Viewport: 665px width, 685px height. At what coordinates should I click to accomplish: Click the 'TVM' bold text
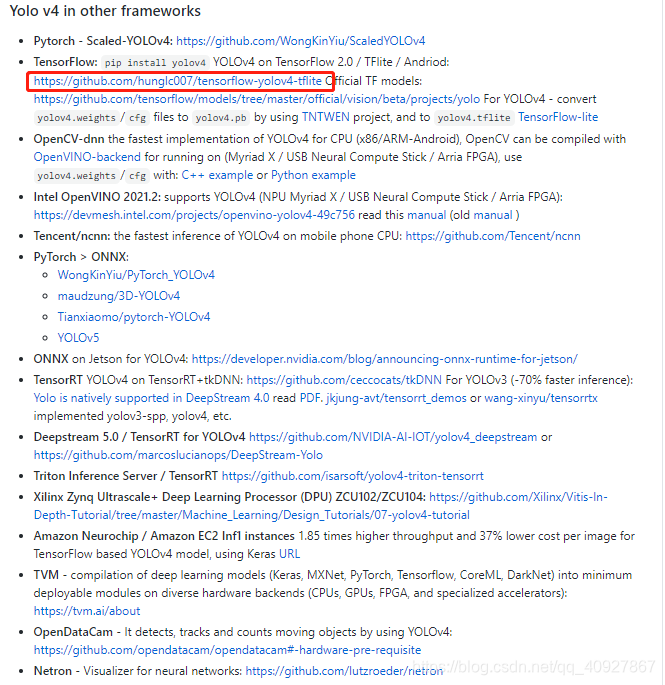[x=46, y=575]
